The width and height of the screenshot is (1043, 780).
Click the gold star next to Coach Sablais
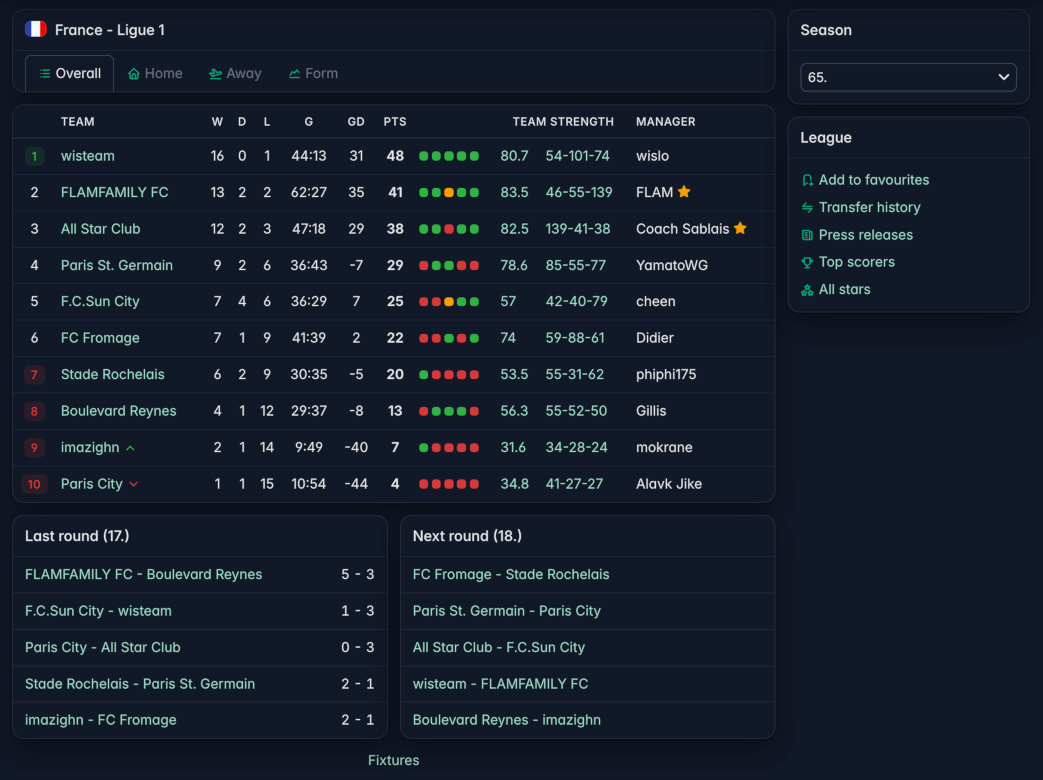click(740, 228)
